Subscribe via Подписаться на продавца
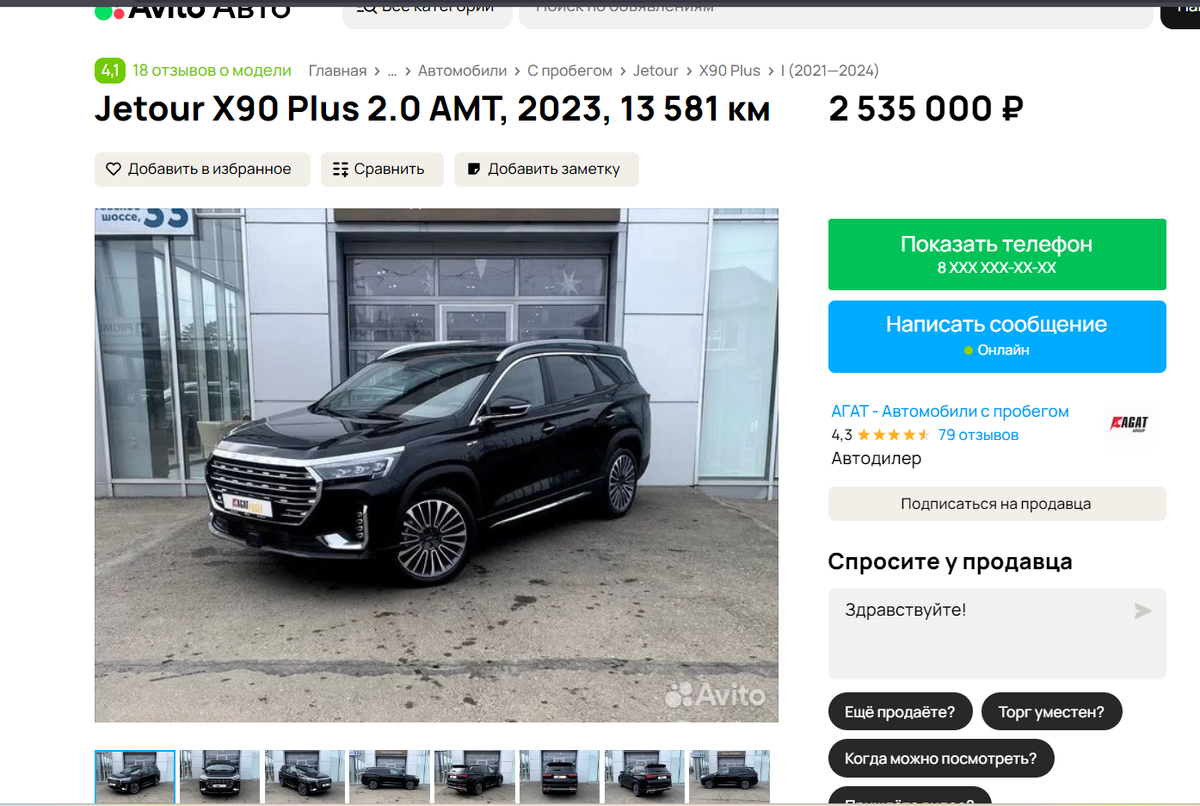 click(997, 504)
